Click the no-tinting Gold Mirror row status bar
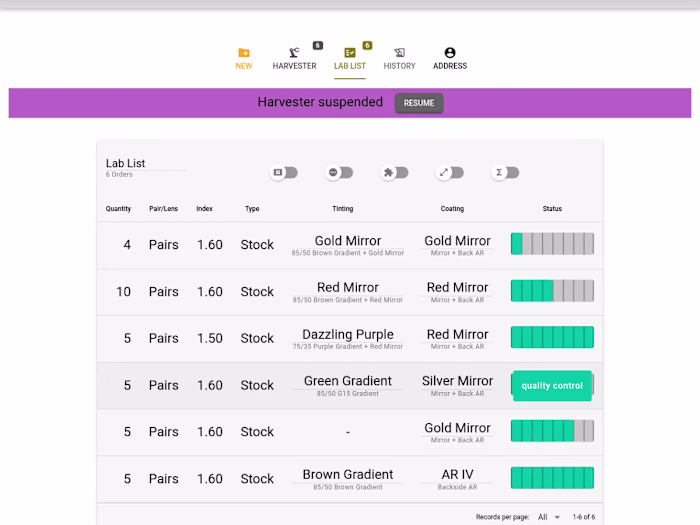 click(552, 431)
